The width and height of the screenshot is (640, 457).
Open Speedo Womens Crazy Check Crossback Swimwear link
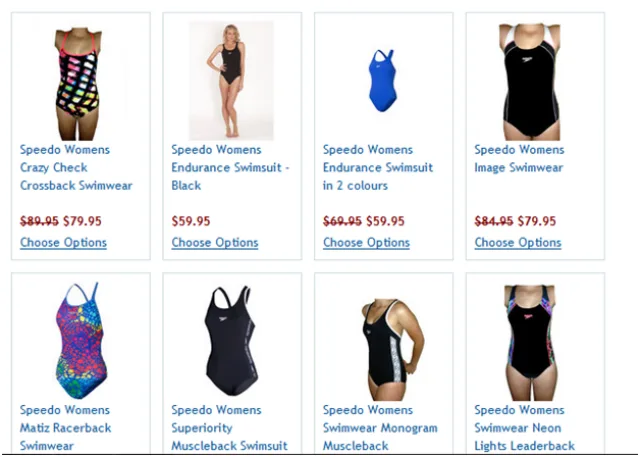(x=76, y=168)
